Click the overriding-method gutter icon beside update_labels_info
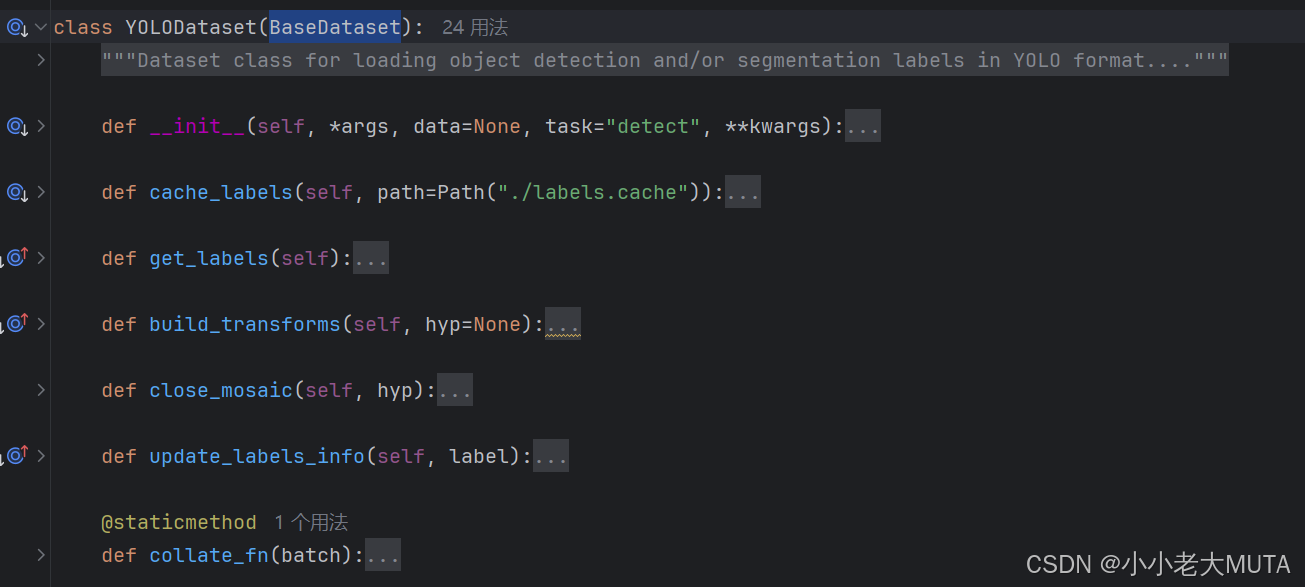This screenshot has height=587, width=1305. (15, 456)
